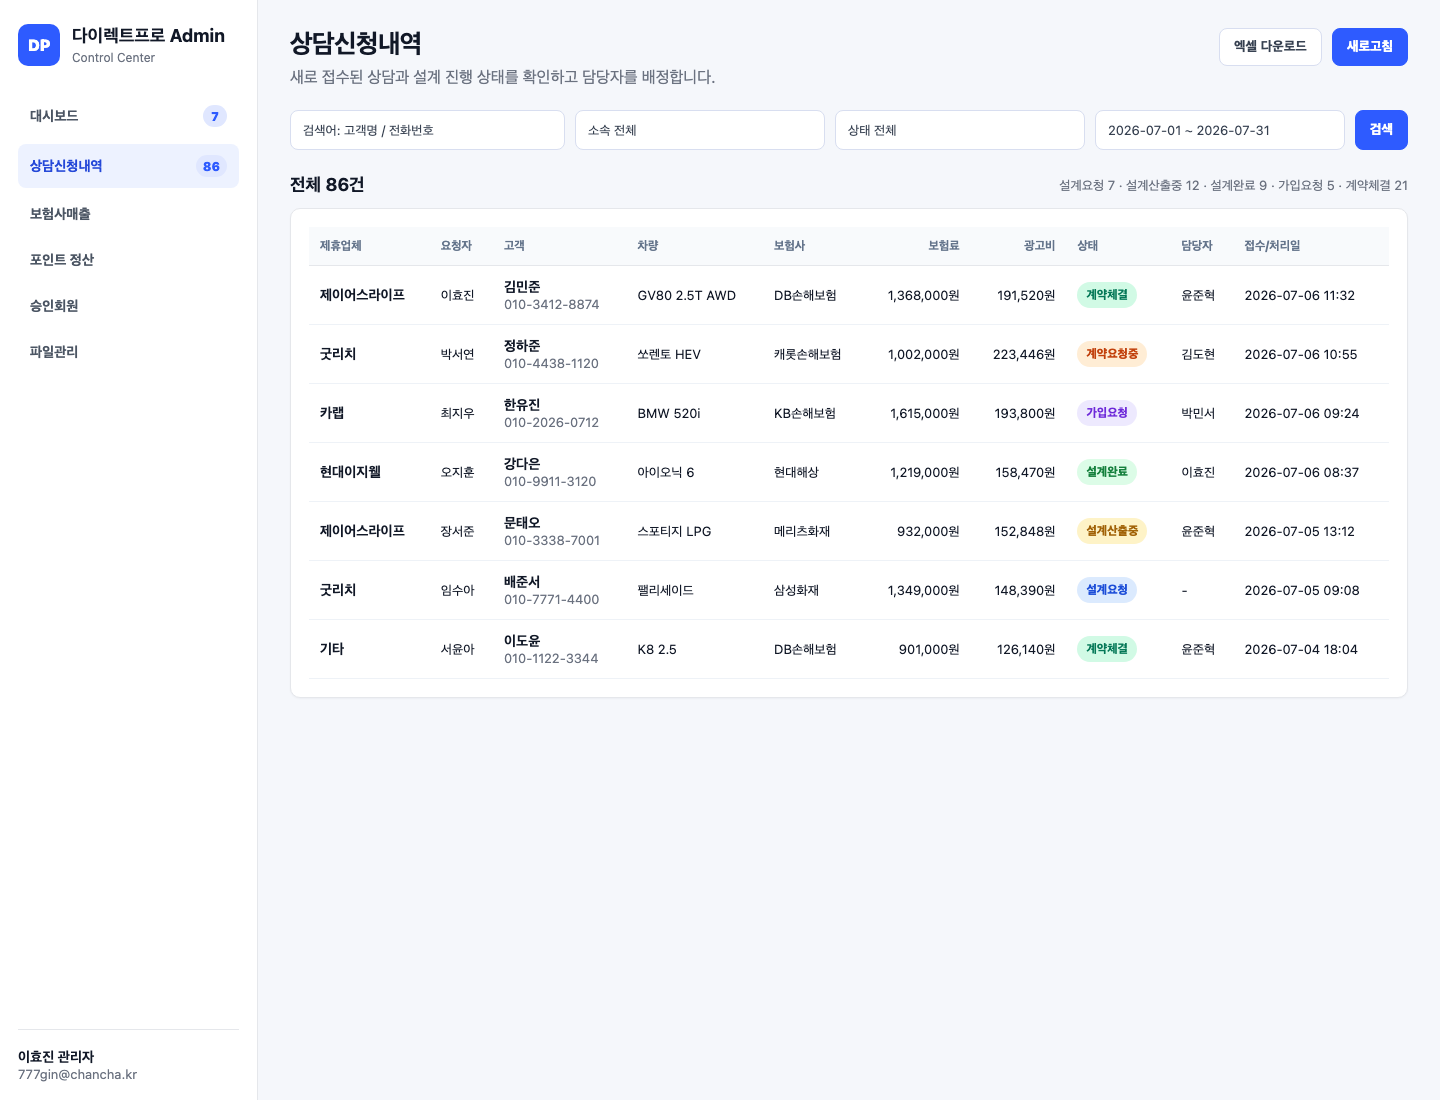
Task: Click 현대이지웰 partner cell
Action: 350,472
